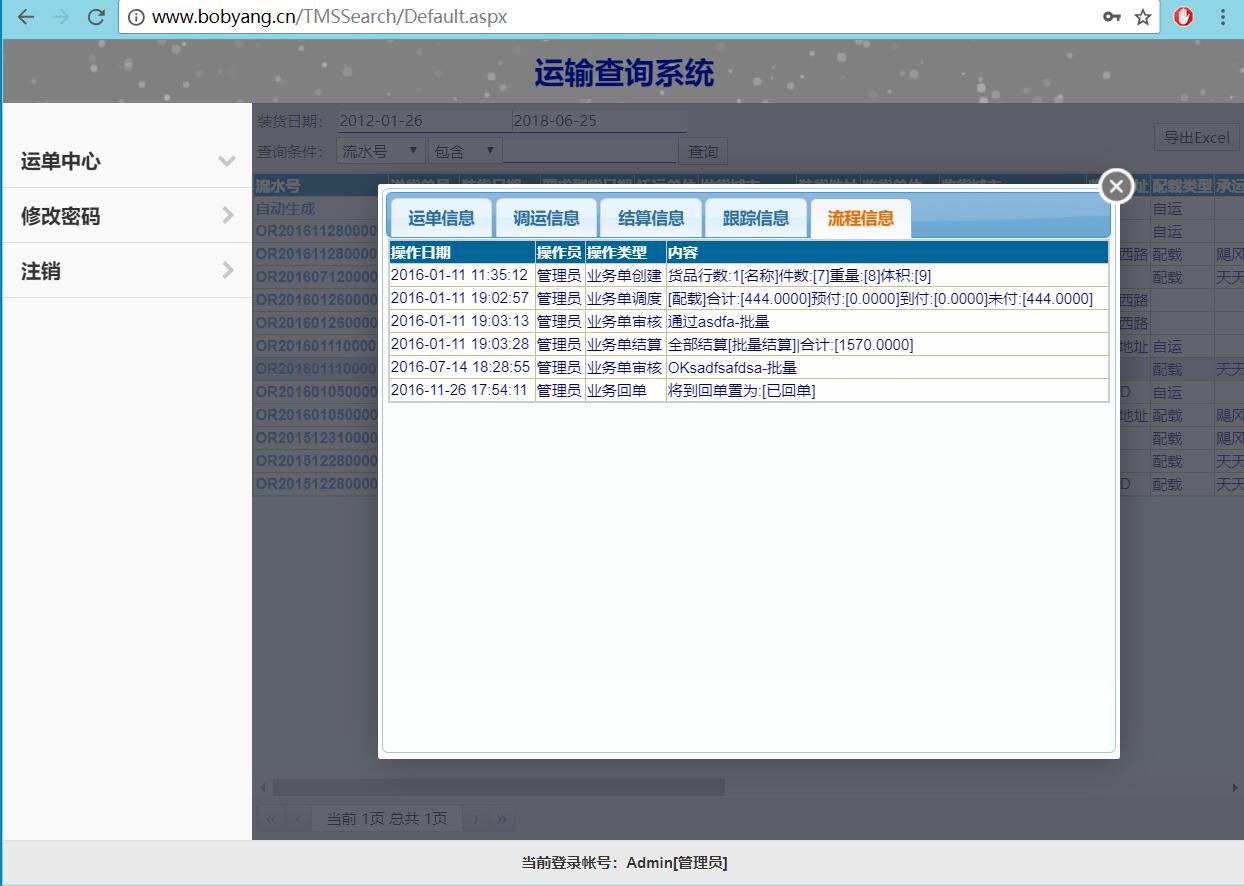Click the key password icon in address bar
This screenshot has height=886, width=1244.
(1112, 17)
